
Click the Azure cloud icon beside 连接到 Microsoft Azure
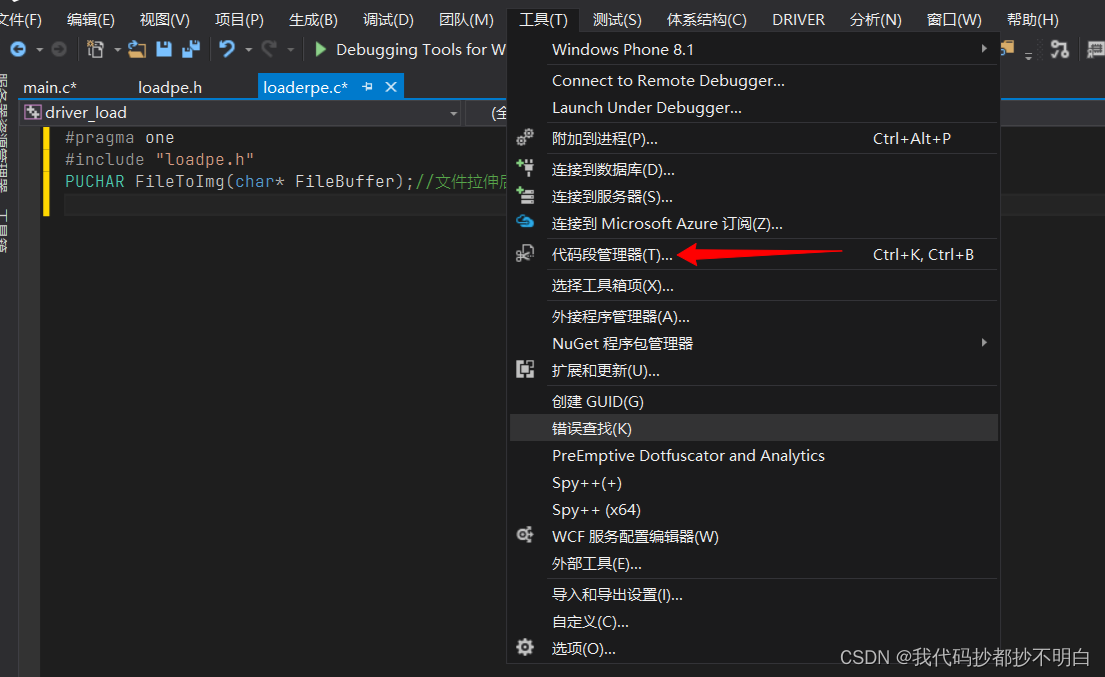tap(525, 222)
